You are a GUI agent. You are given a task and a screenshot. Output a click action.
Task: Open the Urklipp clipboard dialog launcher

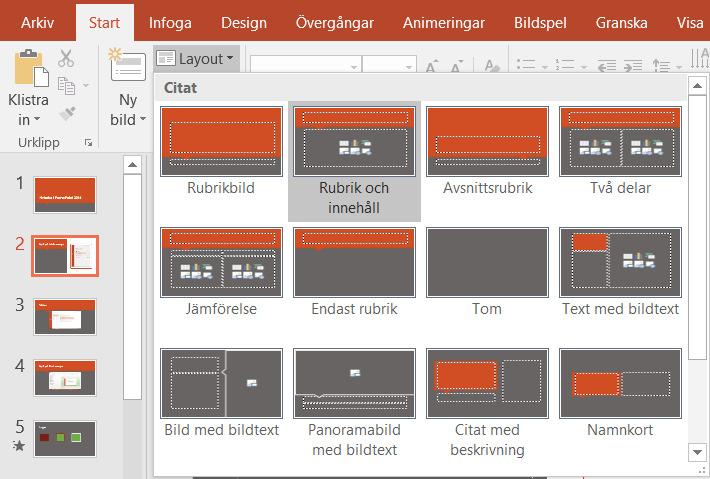point(88,143)
